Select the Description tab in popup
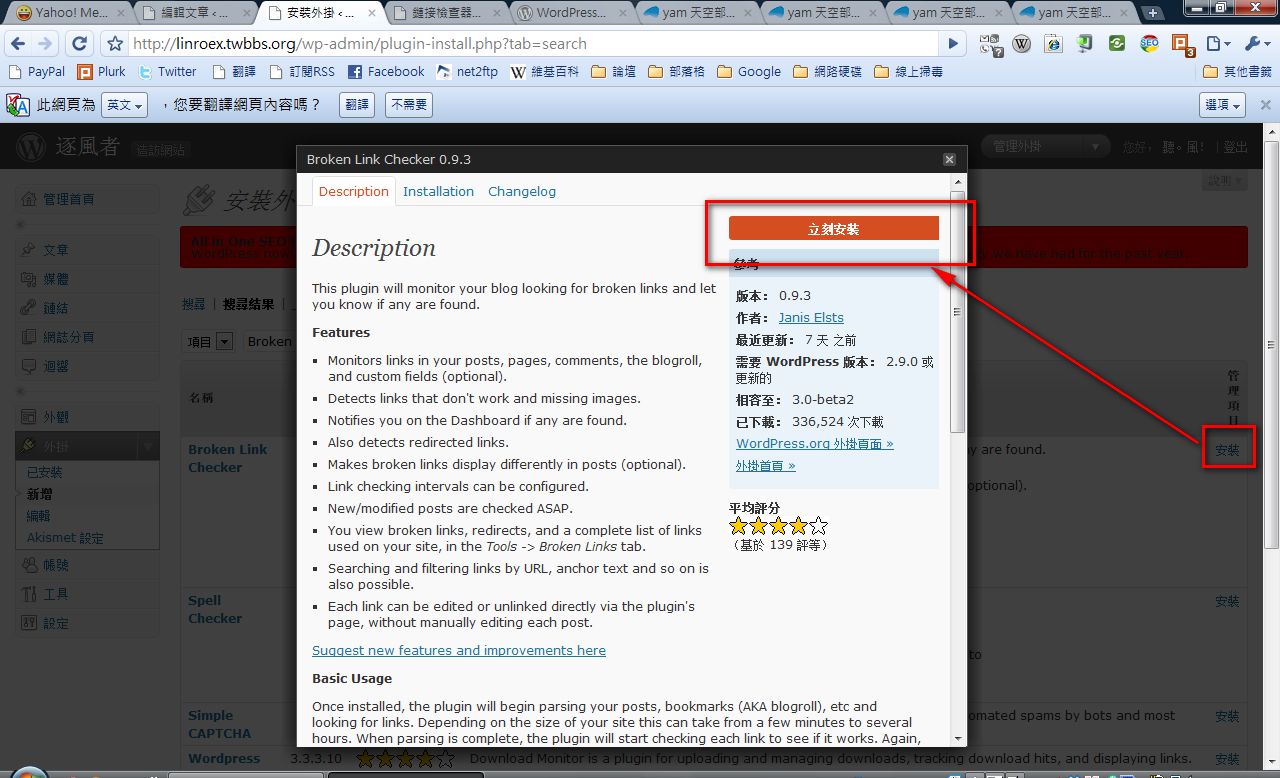 coord(354,191)
